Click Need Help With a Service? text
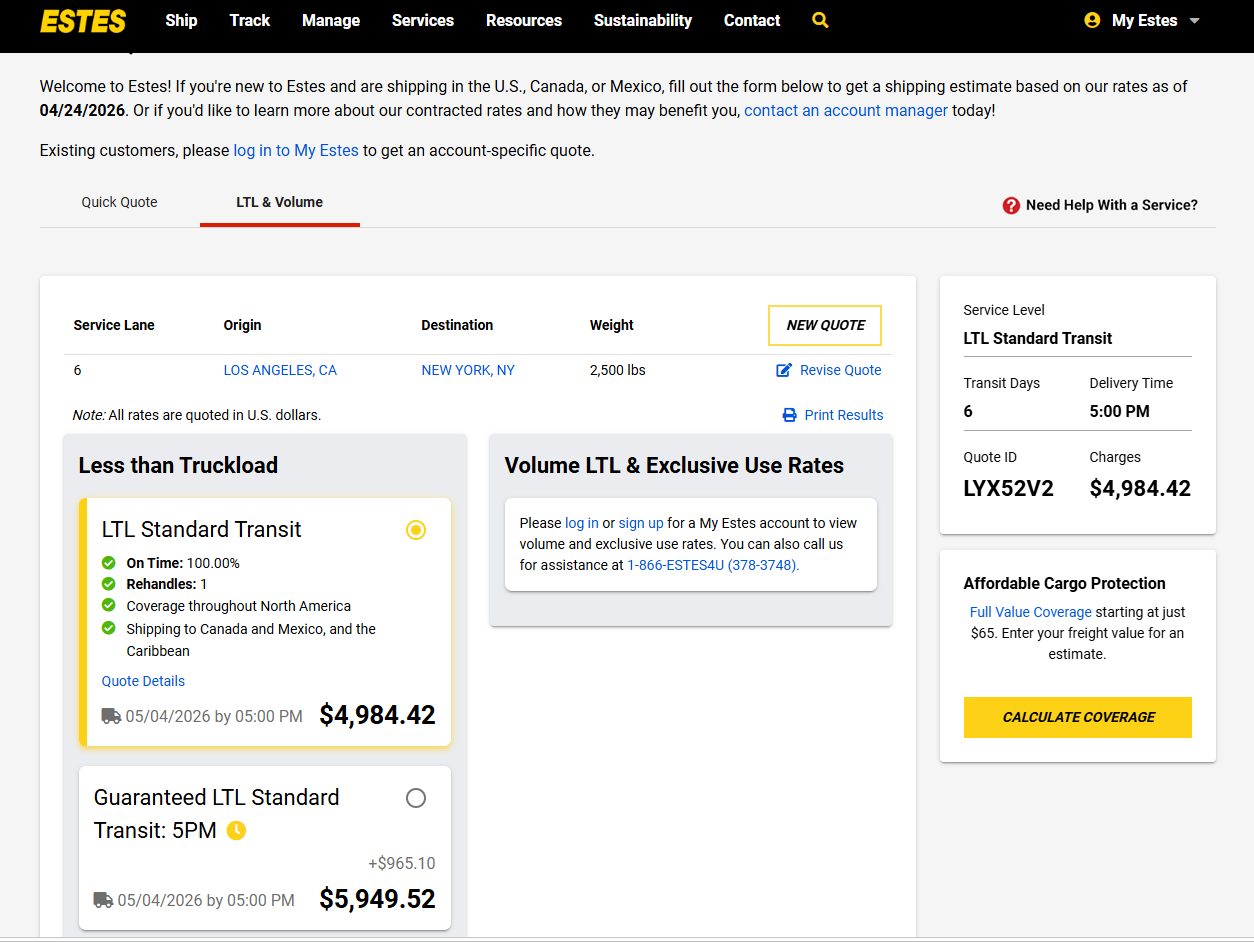The height and width of the screenshot is (942, 1254). point(1112,205)
